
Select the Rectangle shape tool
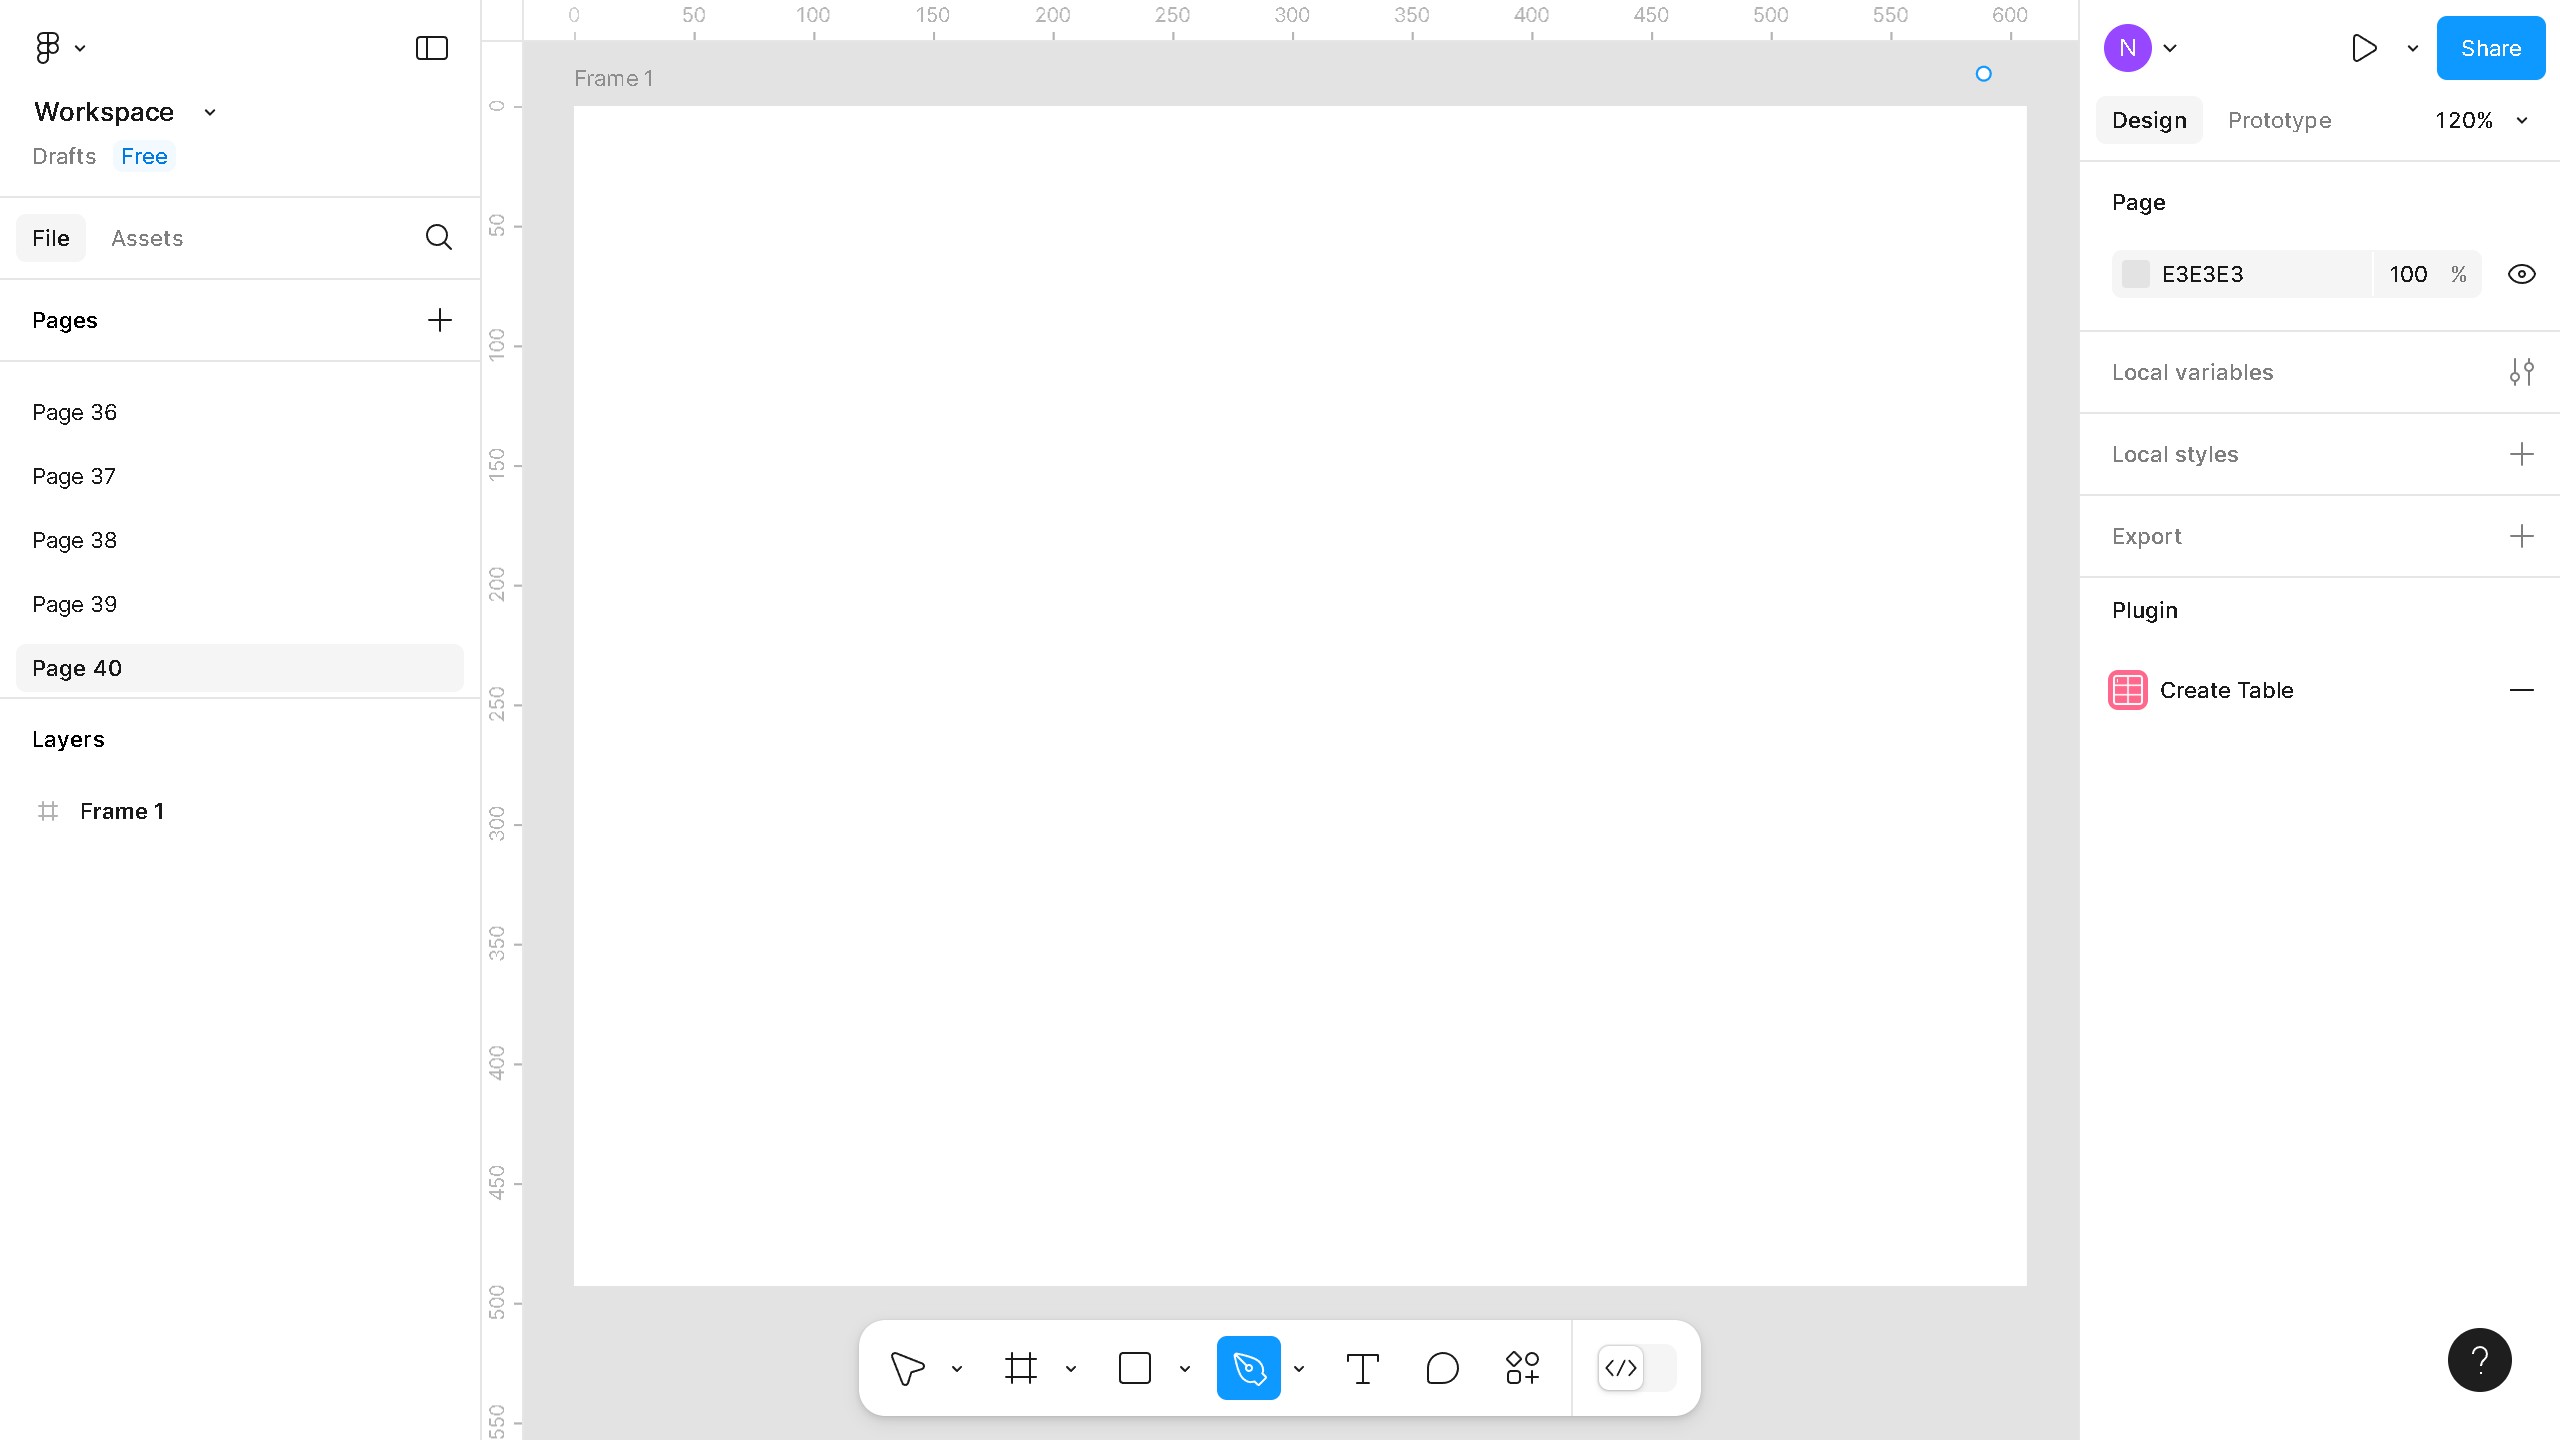click(x=1134, y=1368)
